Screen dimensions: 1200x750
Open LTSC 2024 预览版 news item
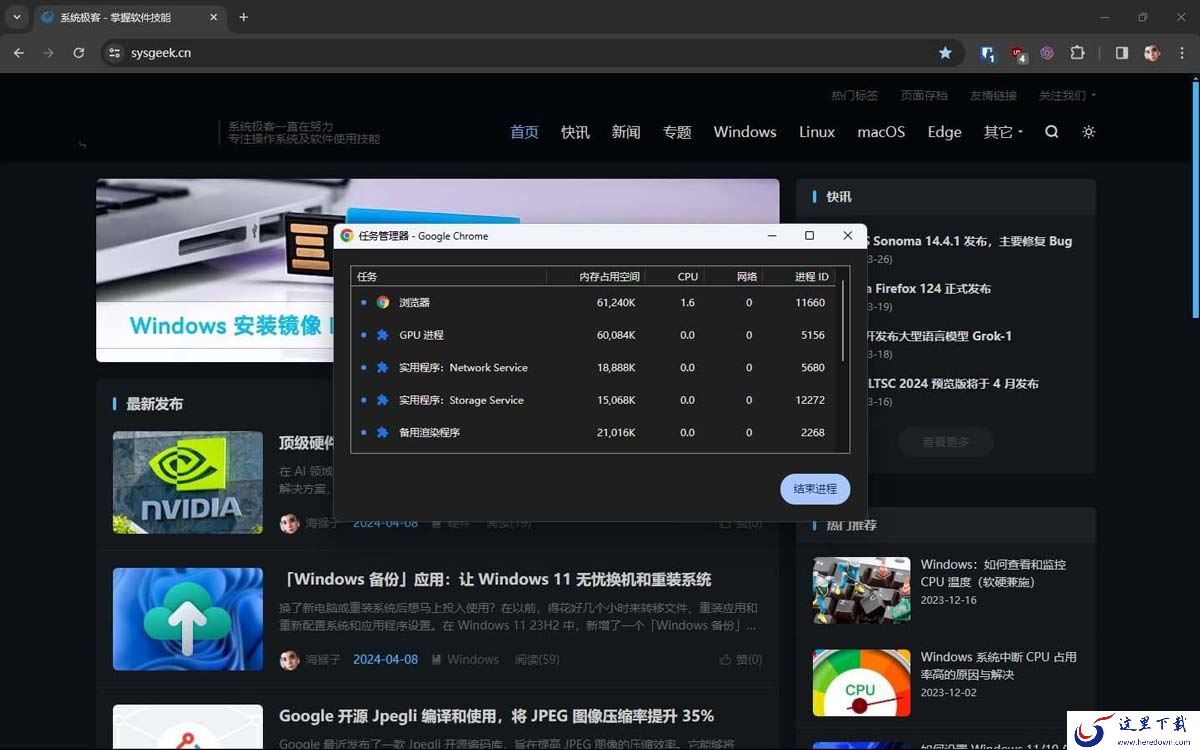click(x=951, y=384)
